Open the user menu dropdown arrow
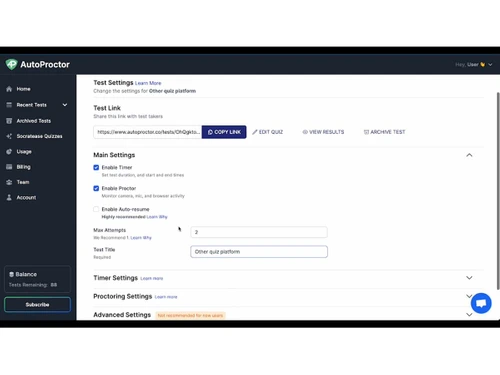 click(x=490, y=65)
